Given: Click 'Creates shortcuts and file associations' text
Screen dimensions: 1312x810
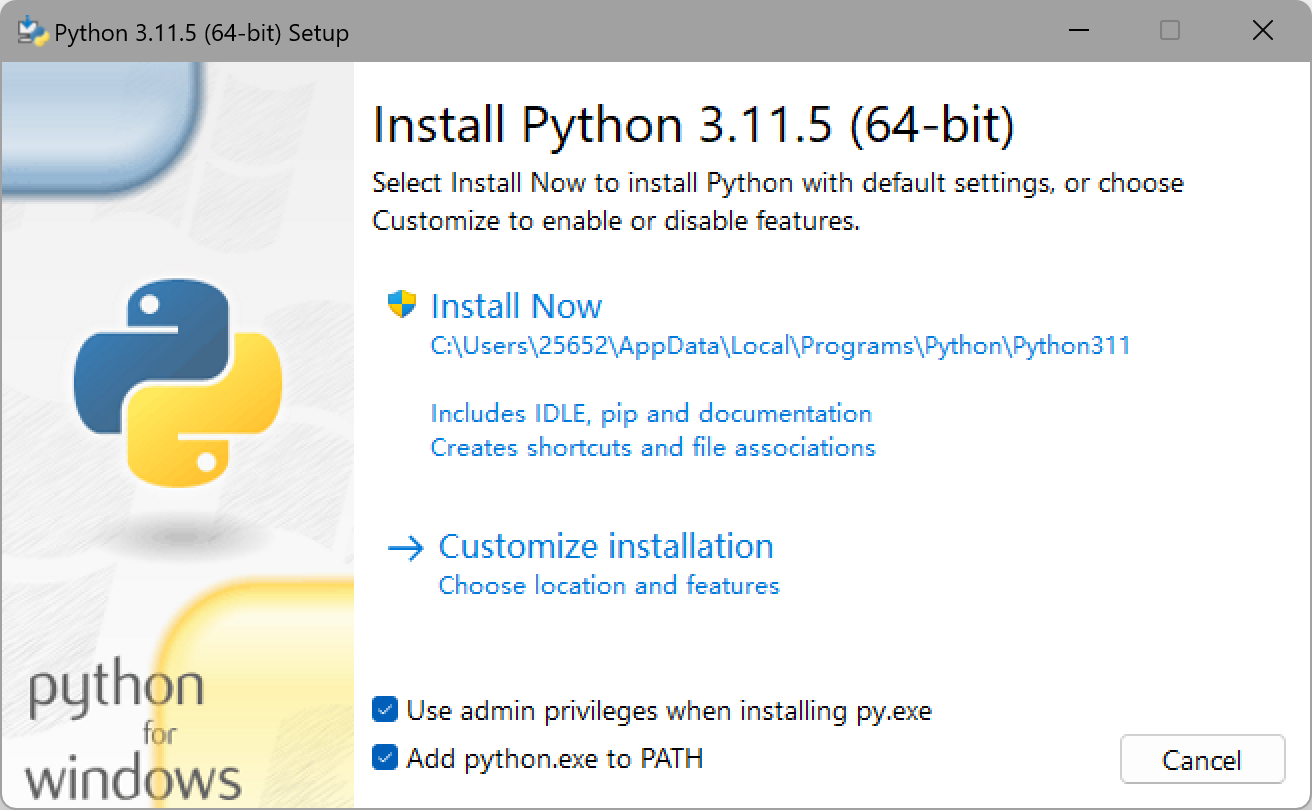Looking at the screenshot, I should point(653,447).
